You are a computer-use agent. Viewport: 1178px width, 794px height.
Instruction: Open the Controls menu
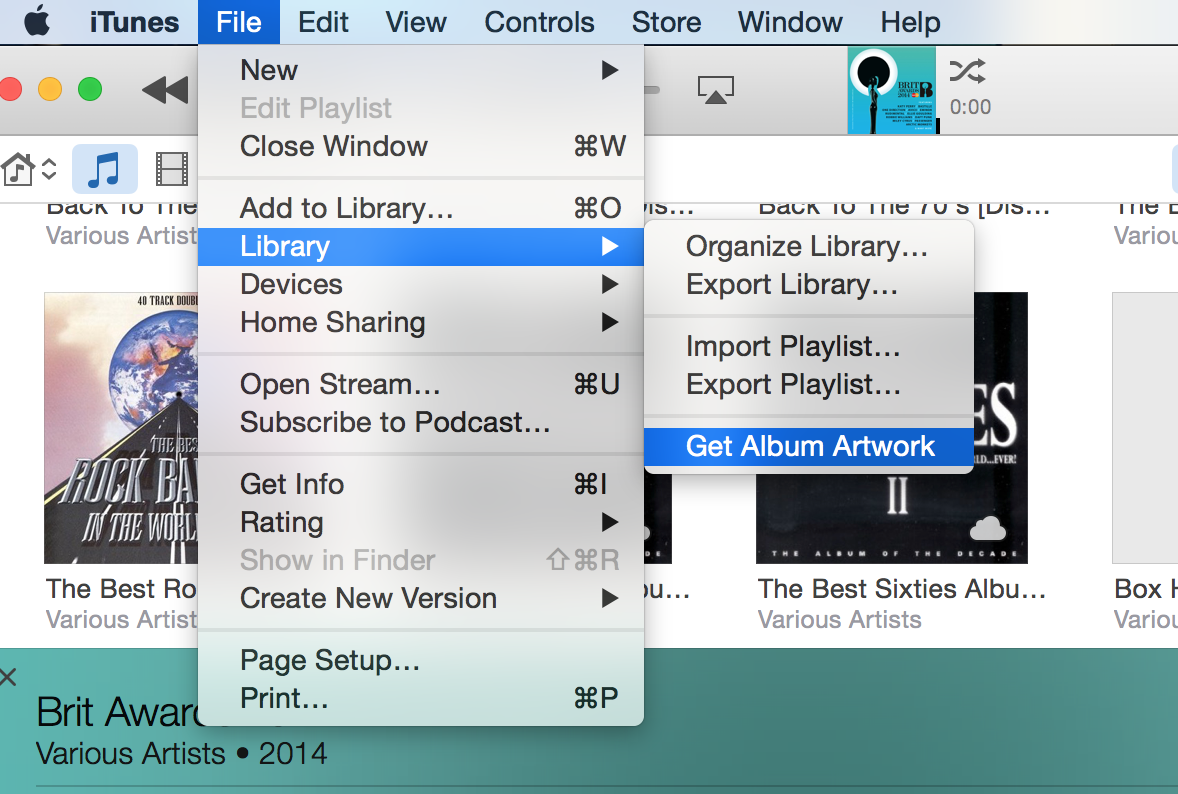coord(539,22)
